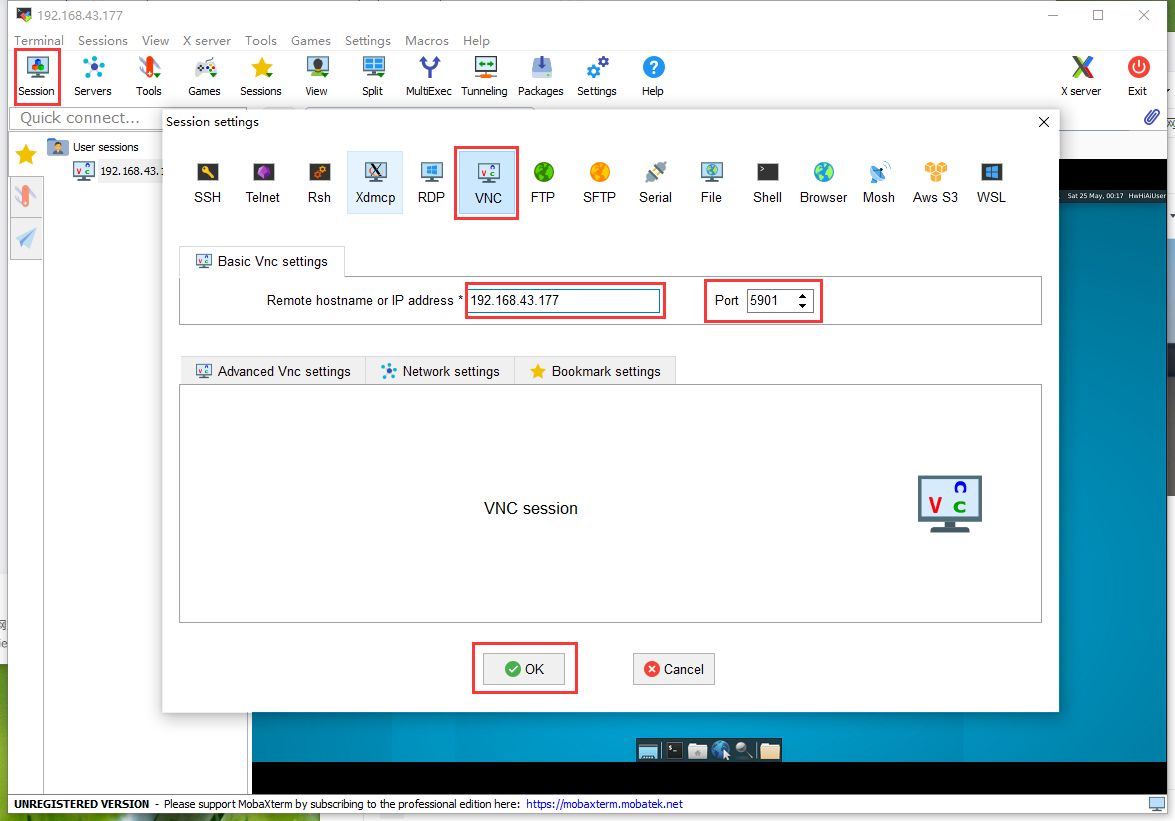Switch to Bookmark settings tab
The image size is (1175, 821).
(x=596, y=371)
